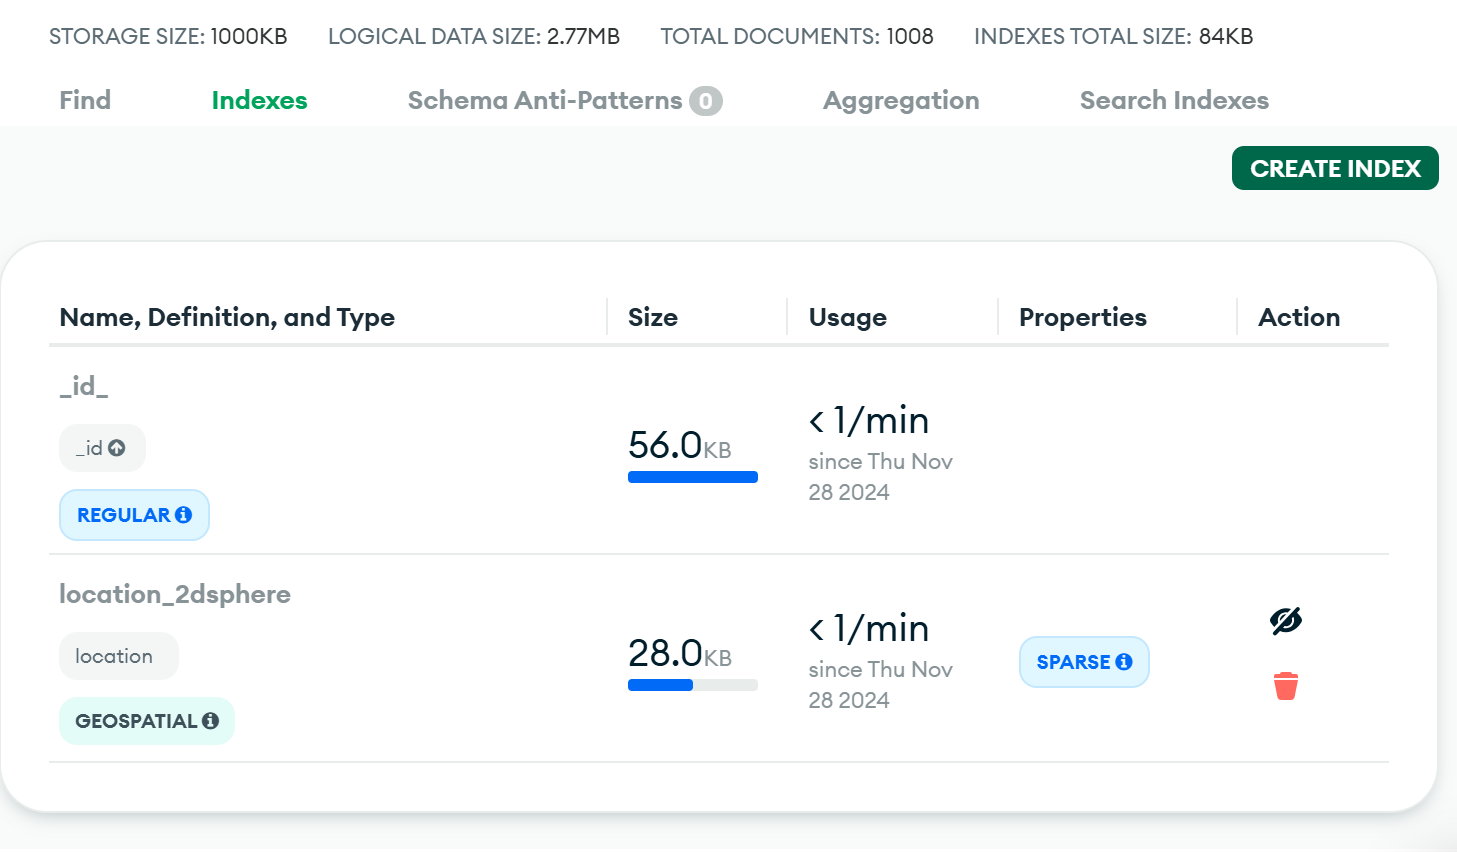Select the Indexes tab
The image size is (1457, 852).
coord(259,101)
